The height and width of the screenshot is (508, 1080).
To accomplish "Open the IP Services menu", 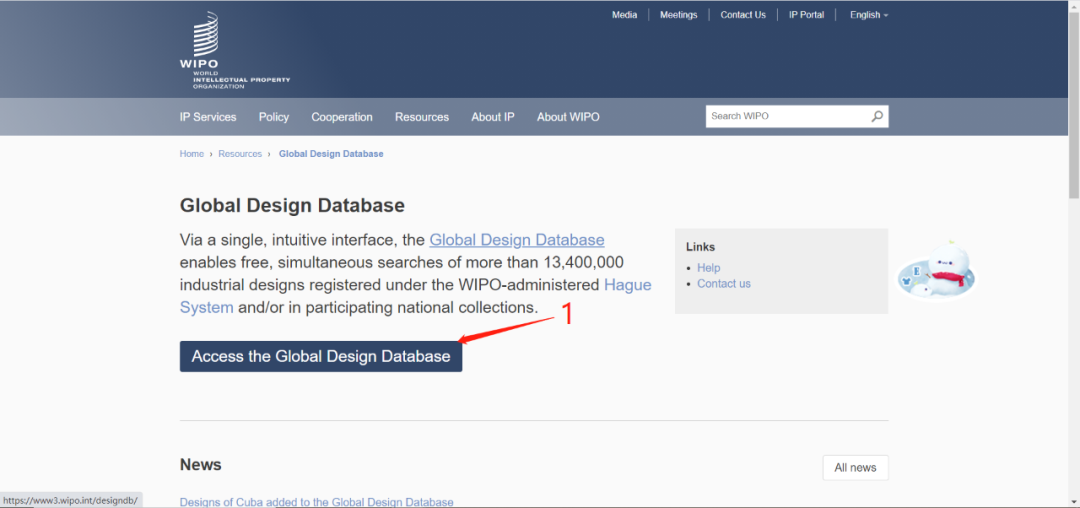I will [208, 117].
